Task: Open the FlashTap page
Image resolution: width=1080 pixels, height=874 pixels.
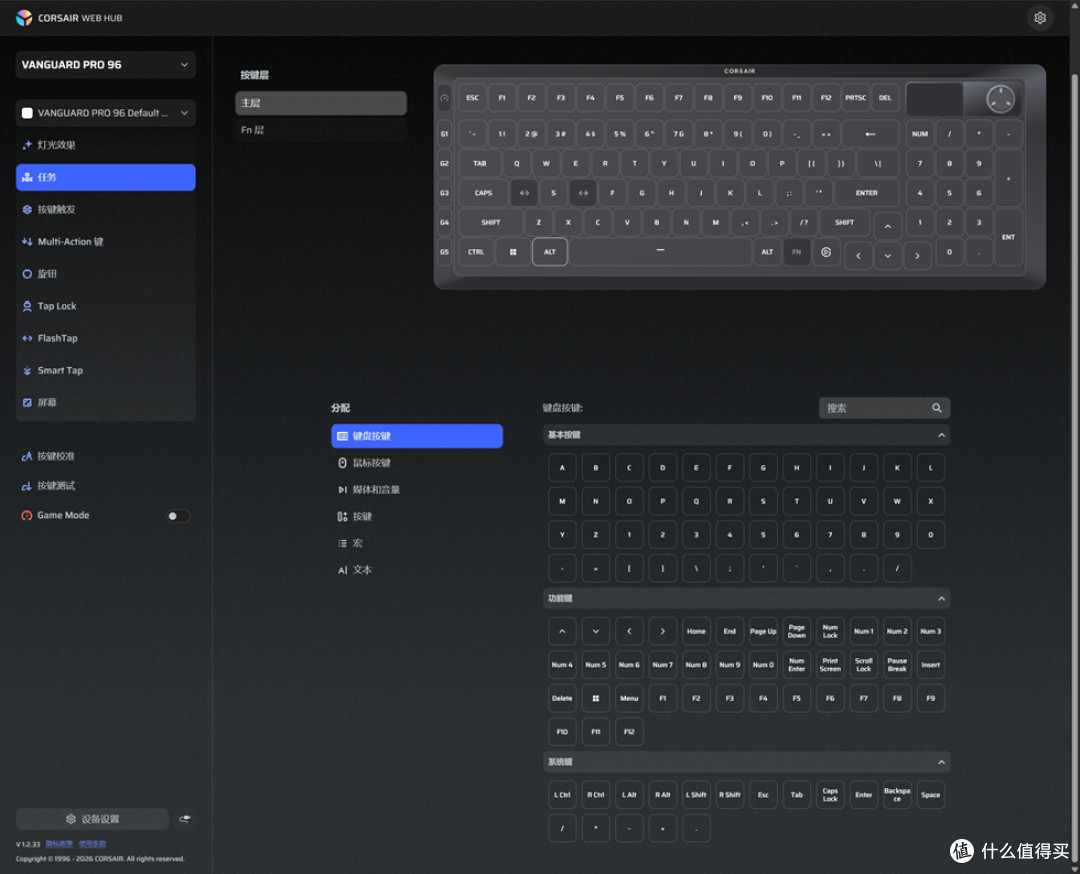Action: 105,338
